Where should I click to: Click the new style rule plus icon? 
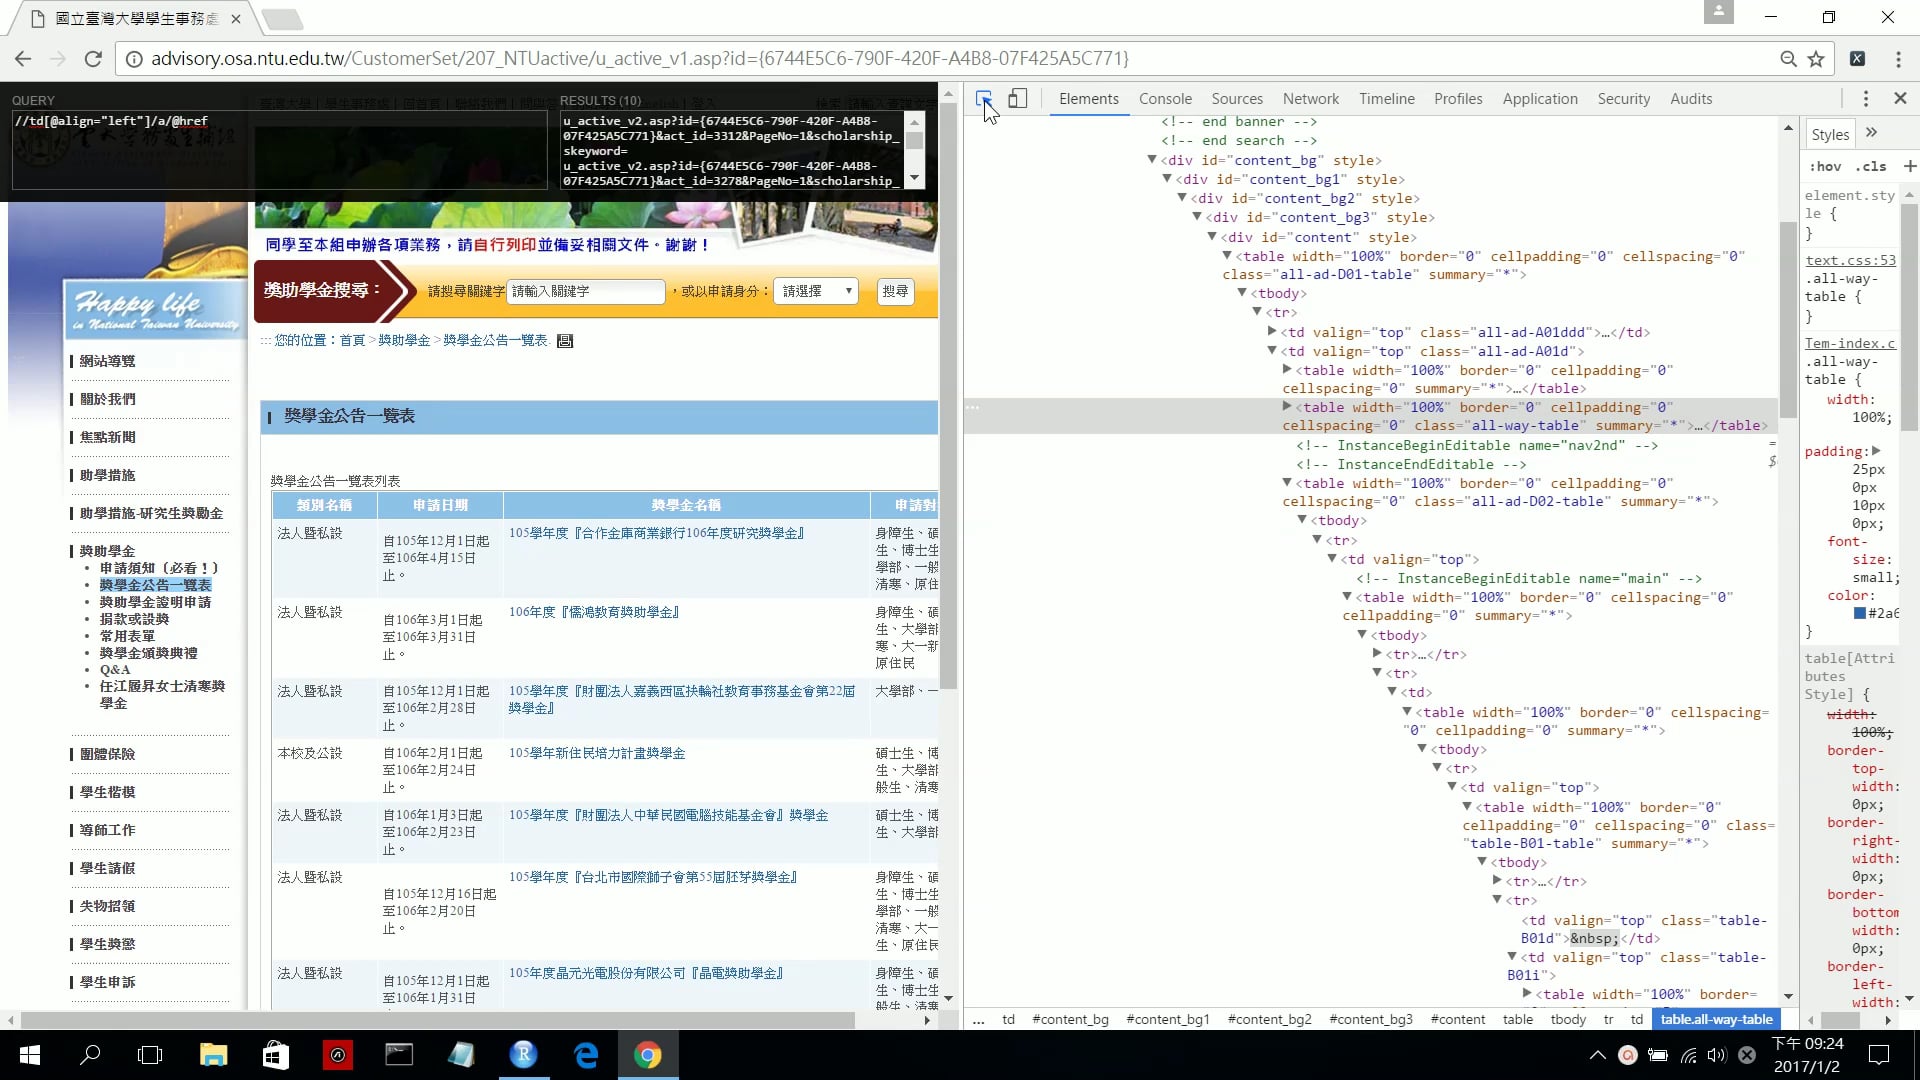coord(1909,166)
